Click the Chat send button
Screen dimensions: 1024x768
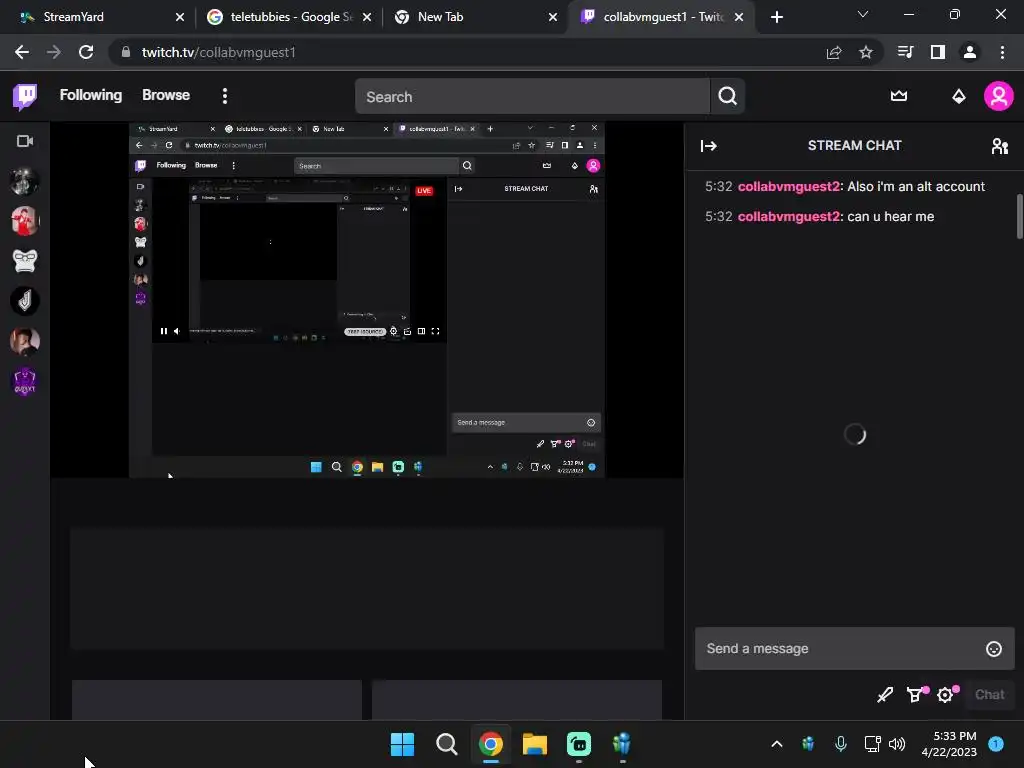click(989, 695)
